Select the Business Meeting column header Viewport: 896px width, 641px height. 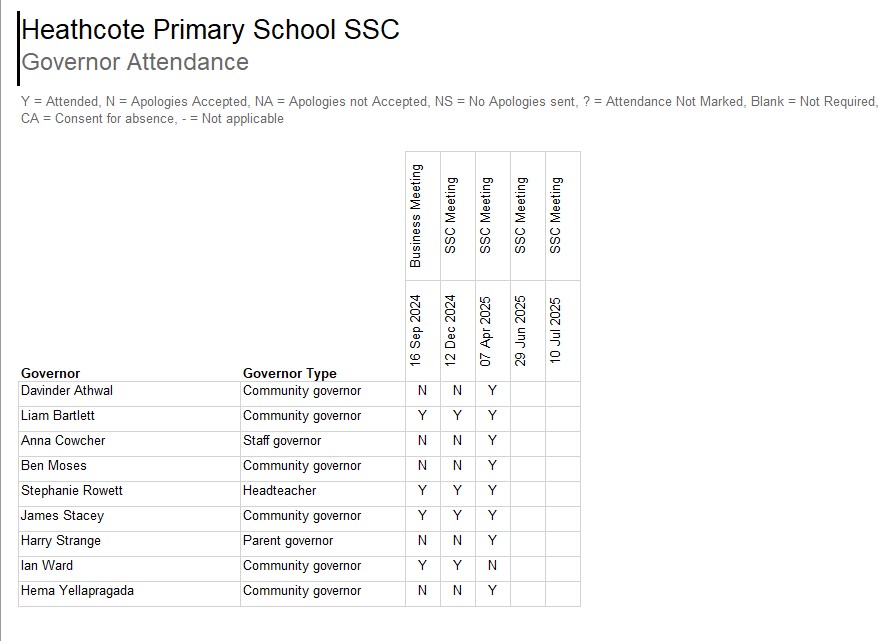417,216
